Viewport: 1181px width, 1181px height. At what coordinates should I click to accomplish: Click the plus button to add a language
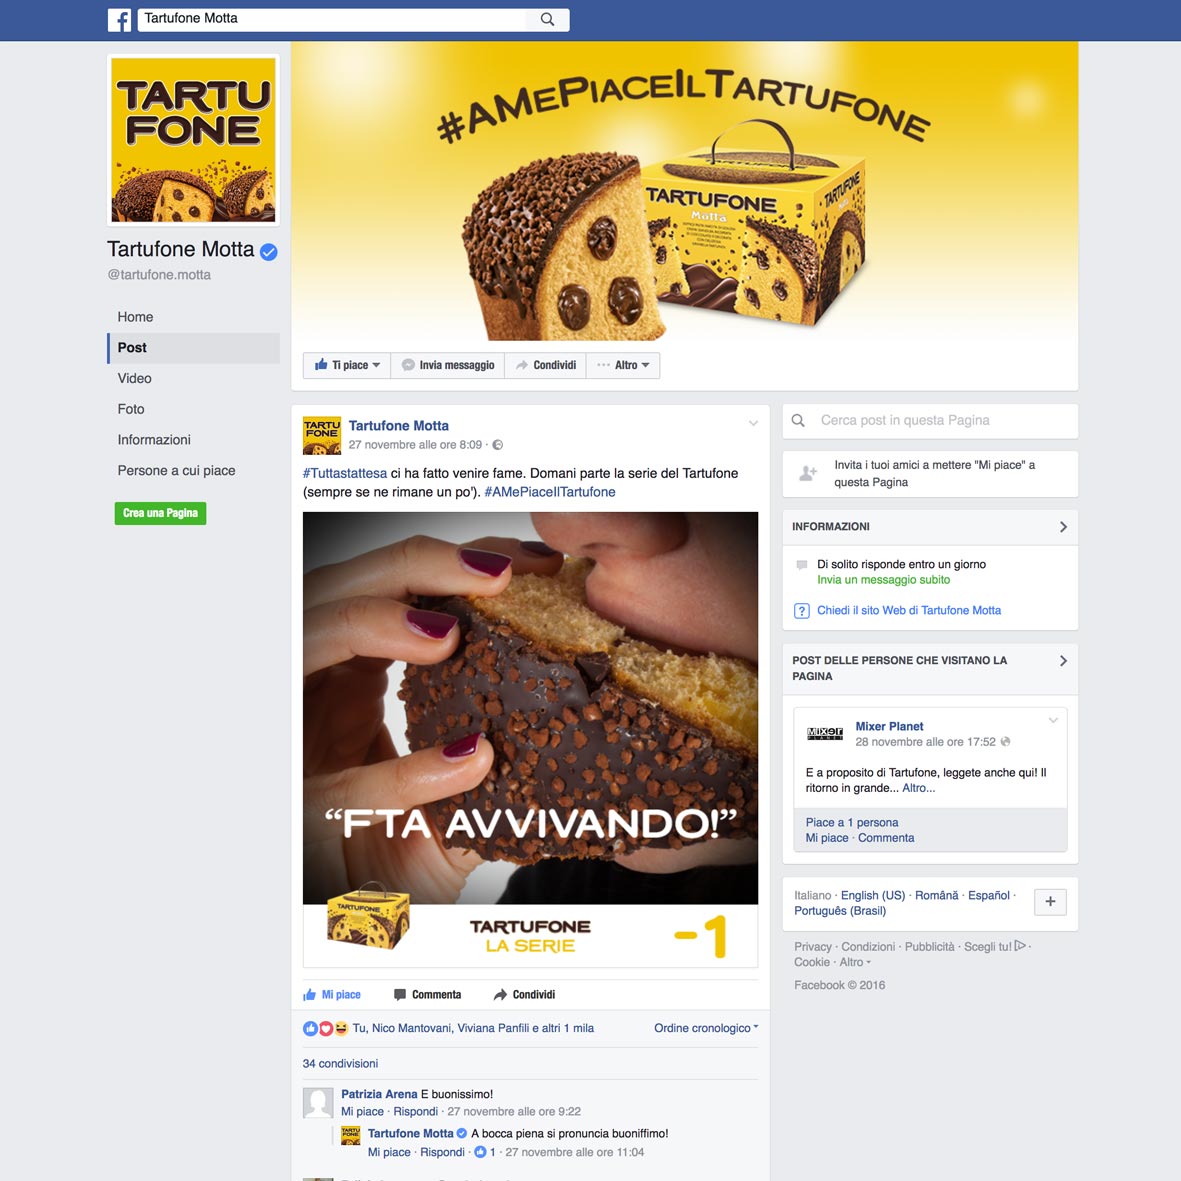click(1050, 902)
